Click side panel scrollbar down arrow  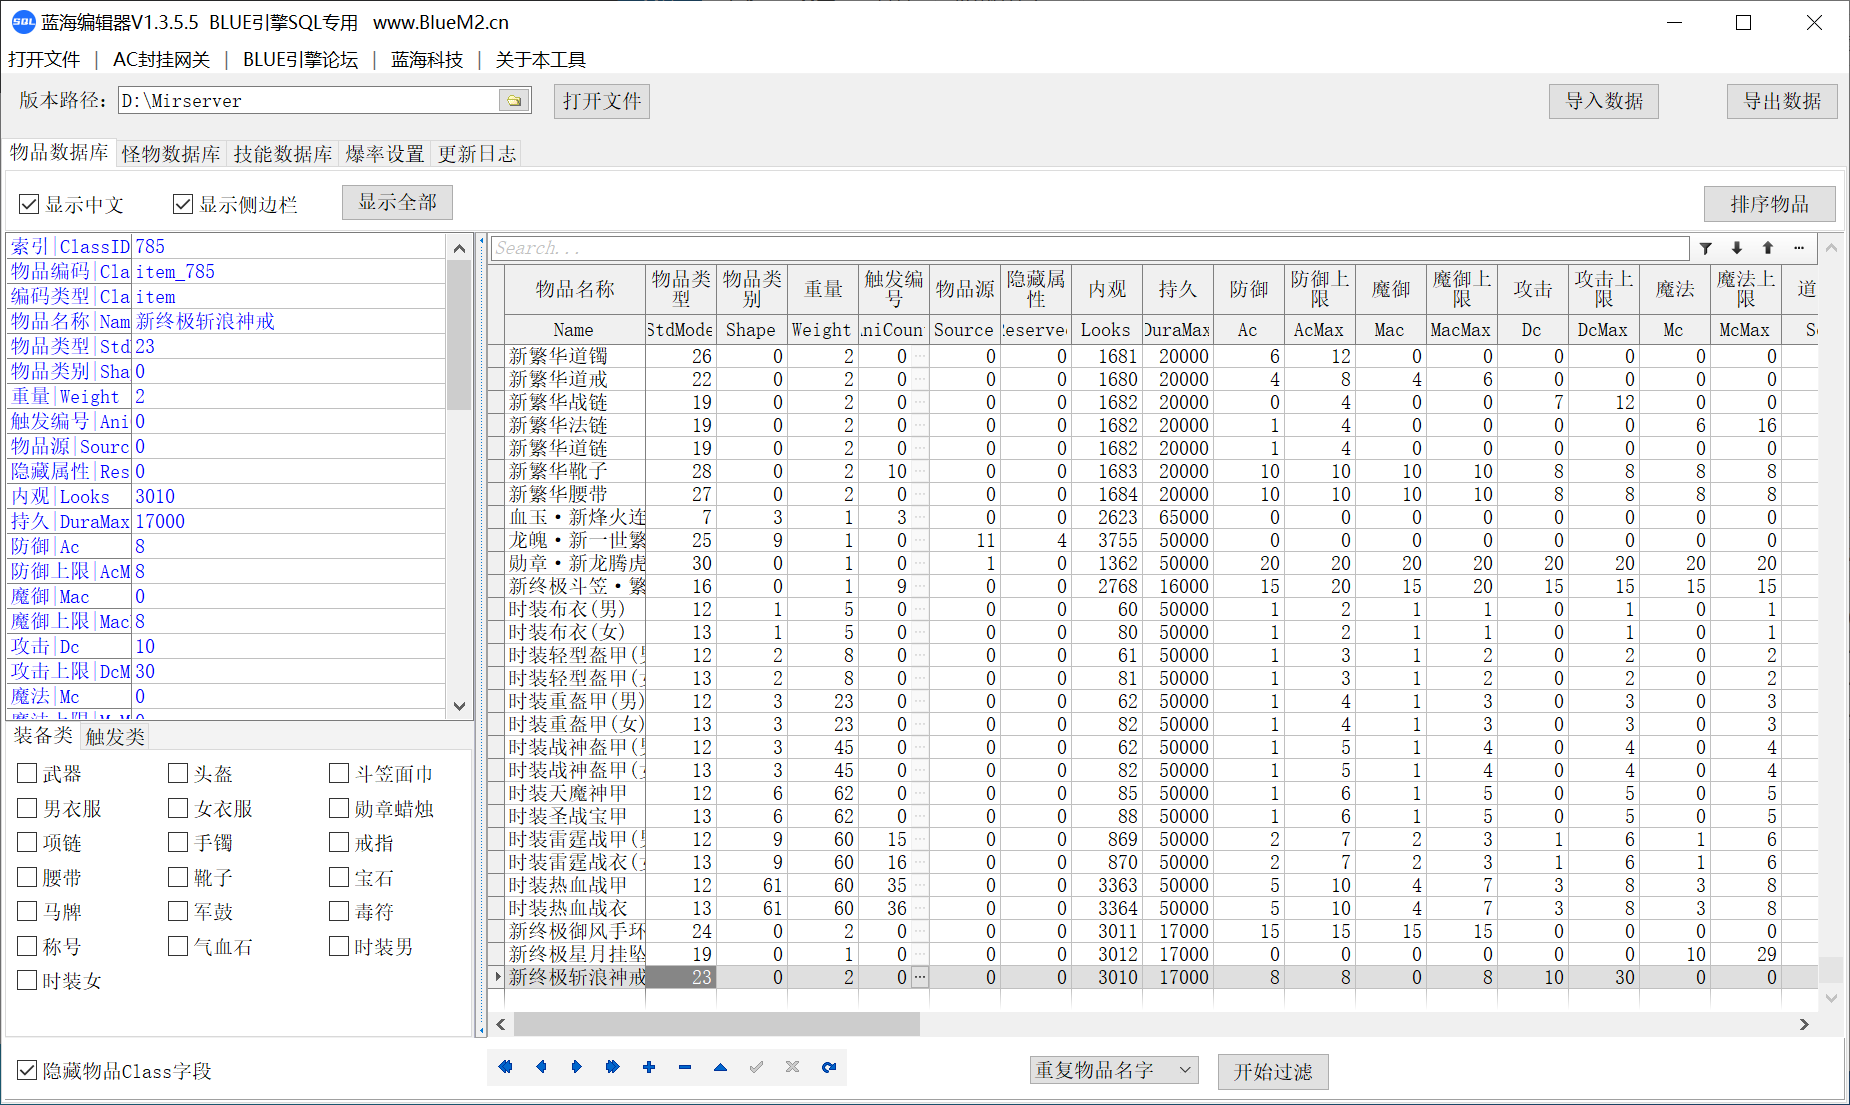459,706
